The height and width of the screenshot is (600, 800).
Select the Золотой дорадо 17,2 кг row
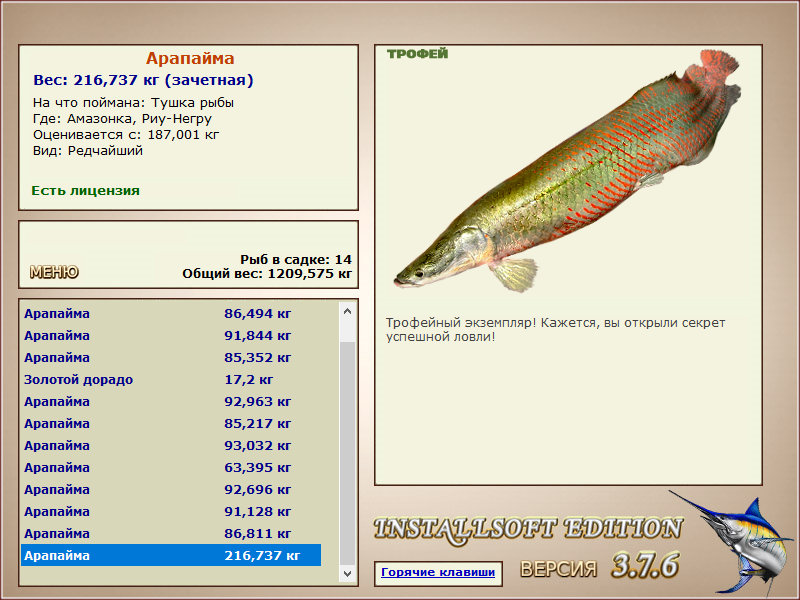coord(171,380)
